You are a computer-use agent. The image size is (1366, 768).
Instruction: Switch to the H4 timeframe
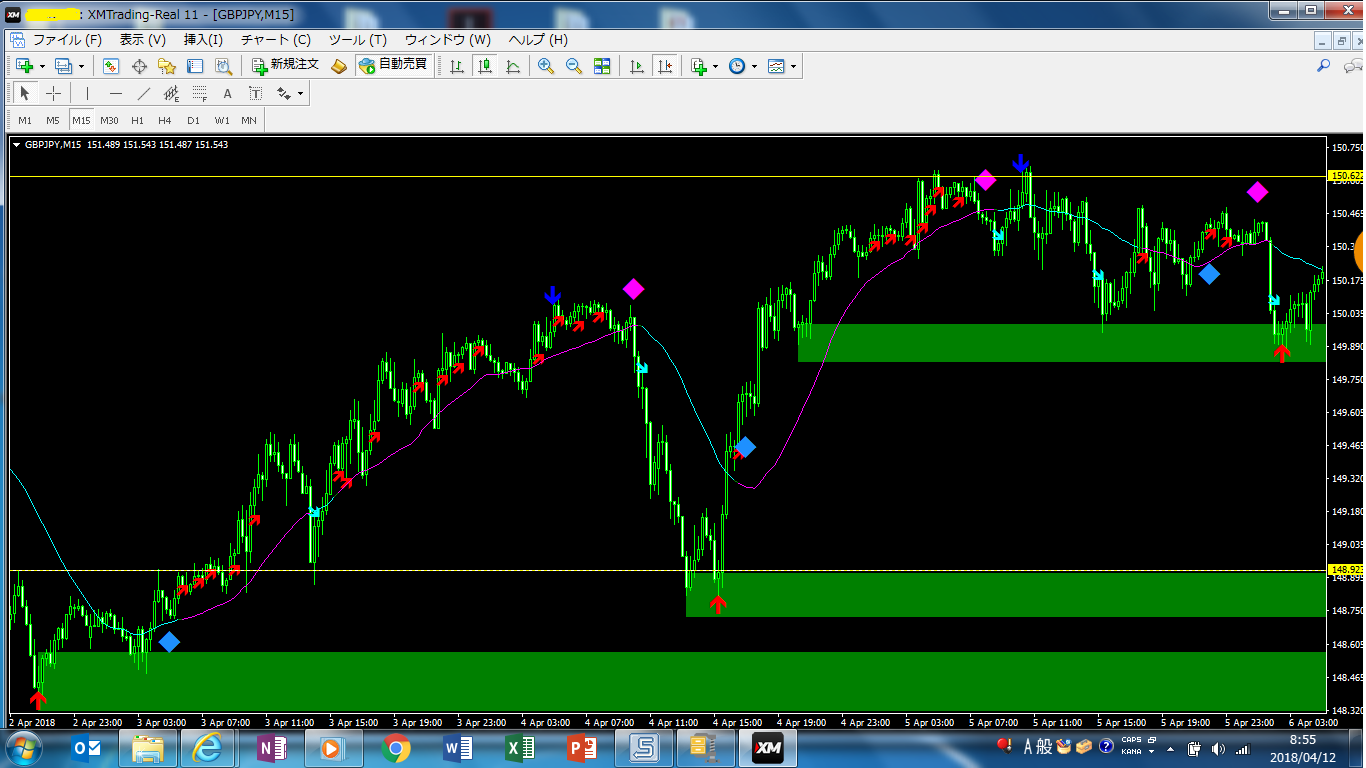pyautogui.click(x=165, y=121)
